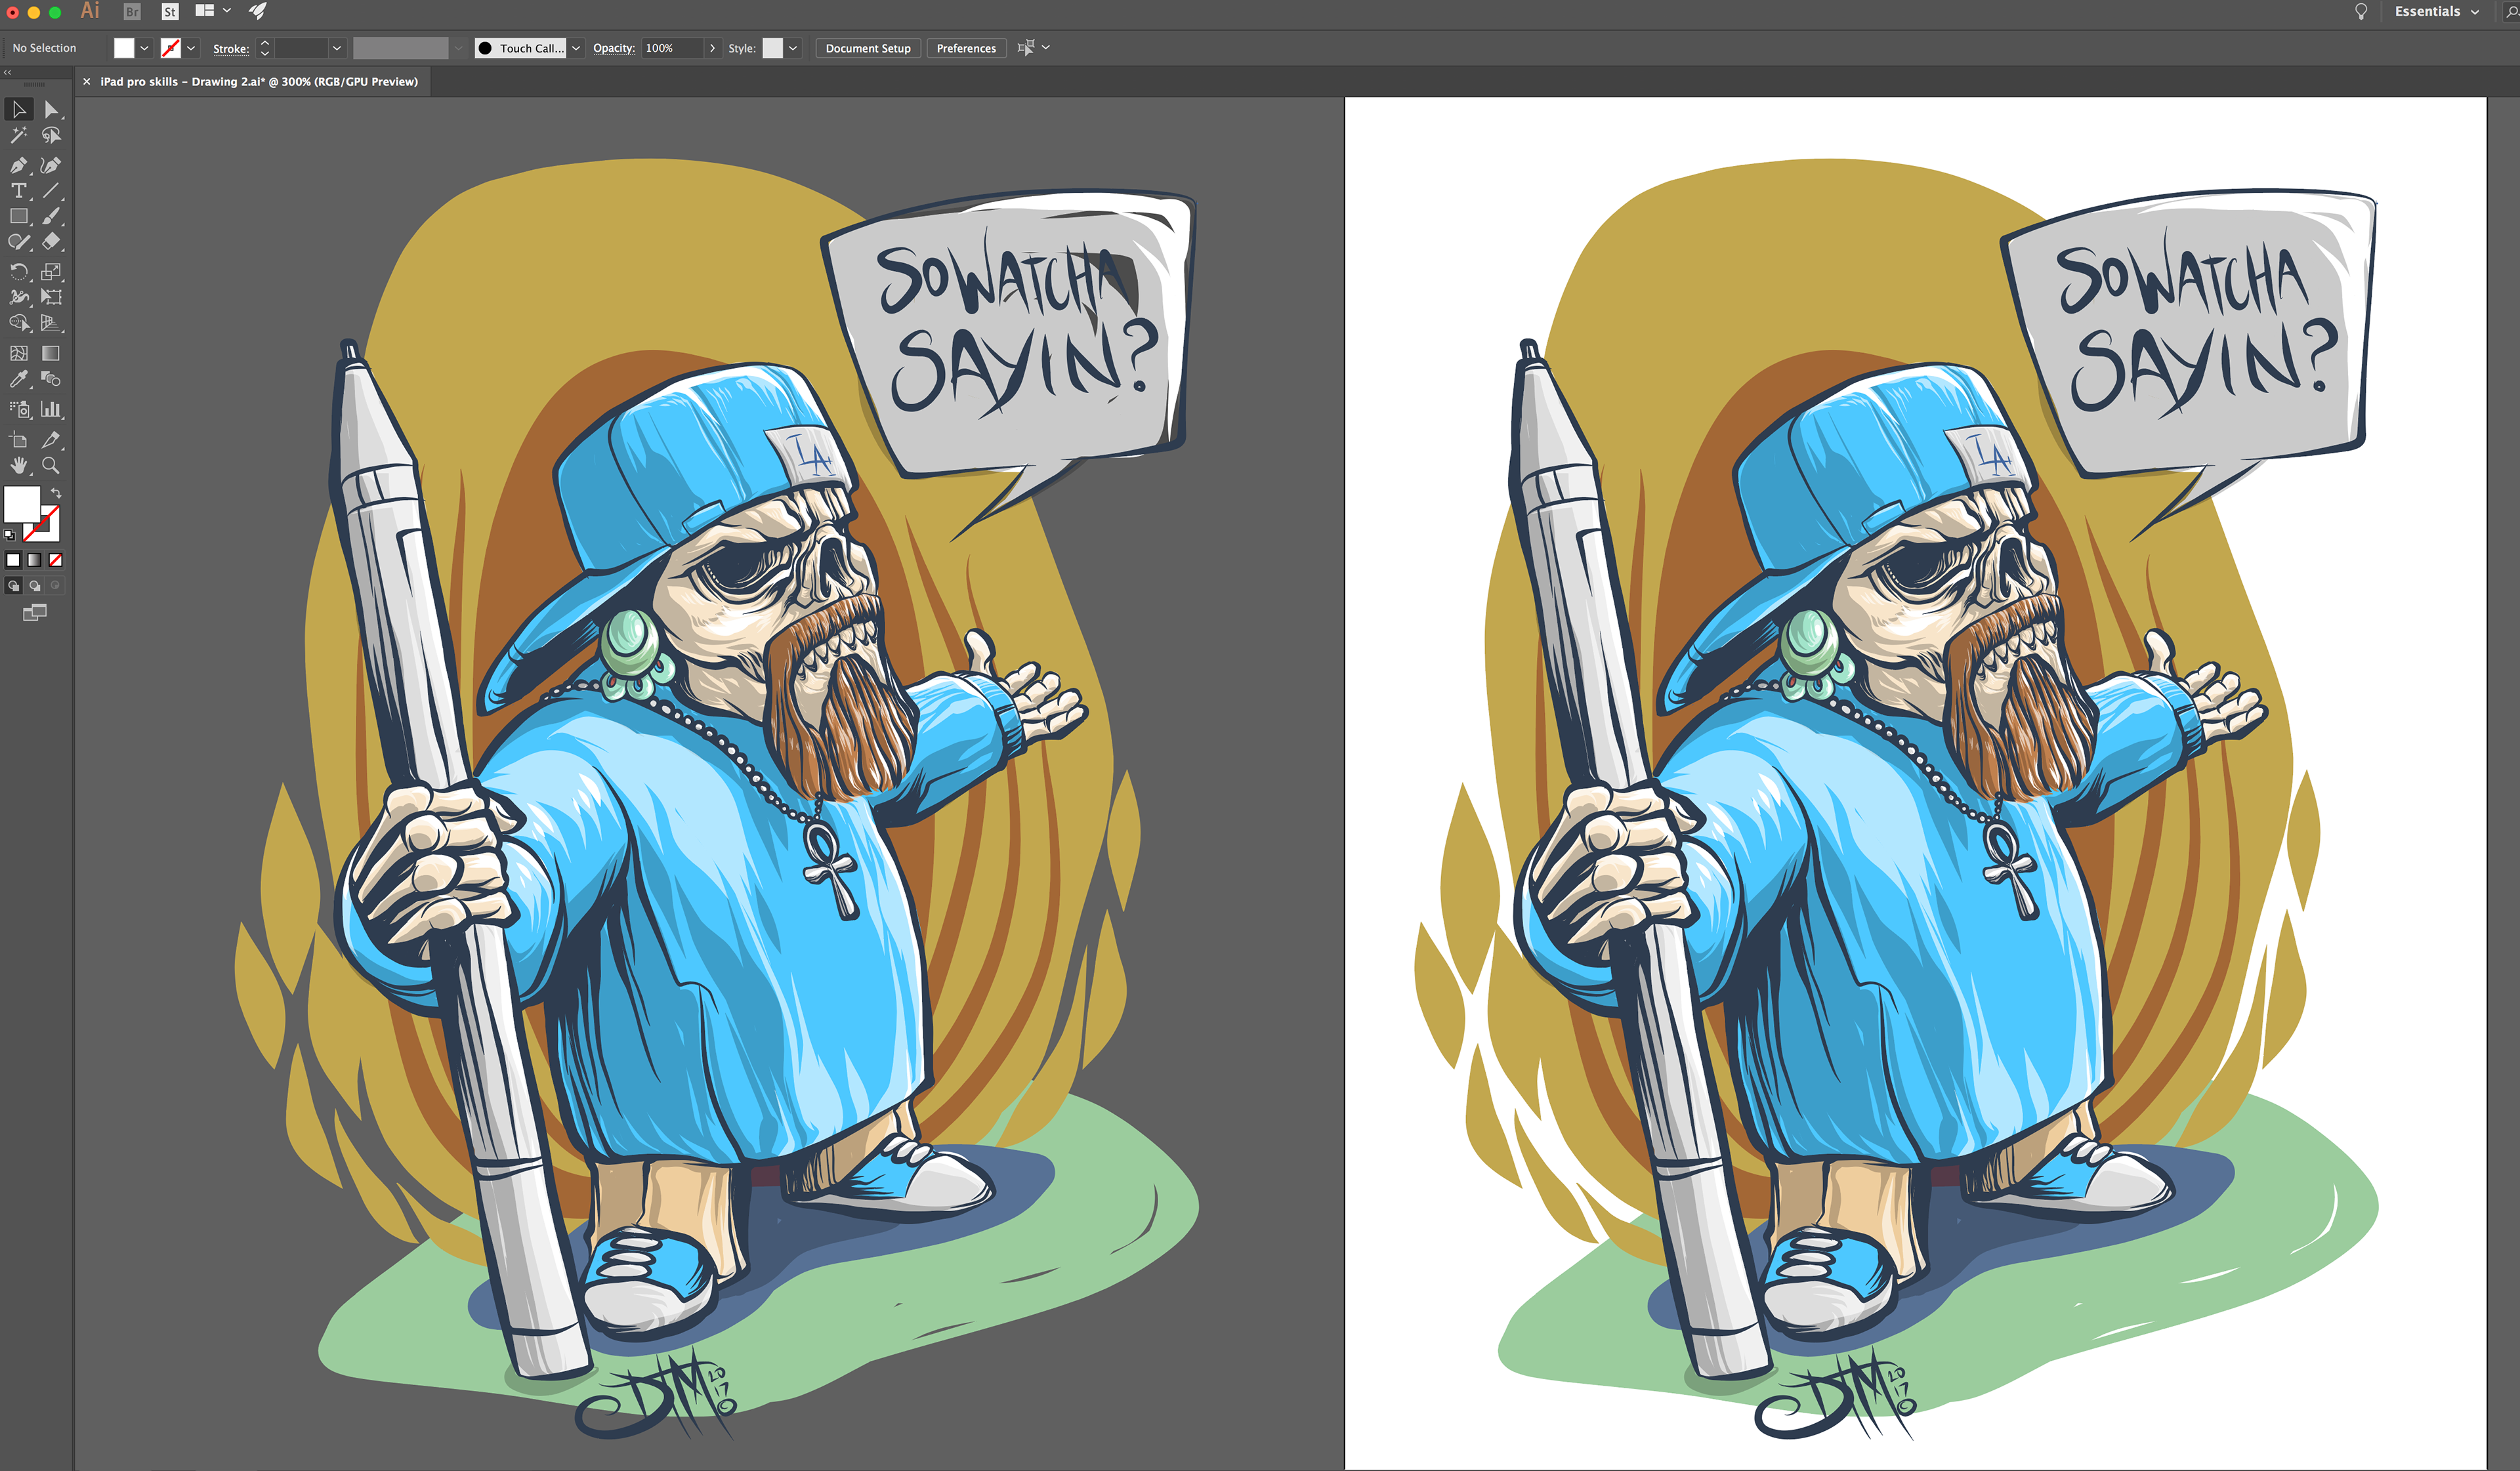The height and width of the screenshot is (1471, 2520).
Task: Click the GPU Performance rocket icon
Action: (258, 11)
